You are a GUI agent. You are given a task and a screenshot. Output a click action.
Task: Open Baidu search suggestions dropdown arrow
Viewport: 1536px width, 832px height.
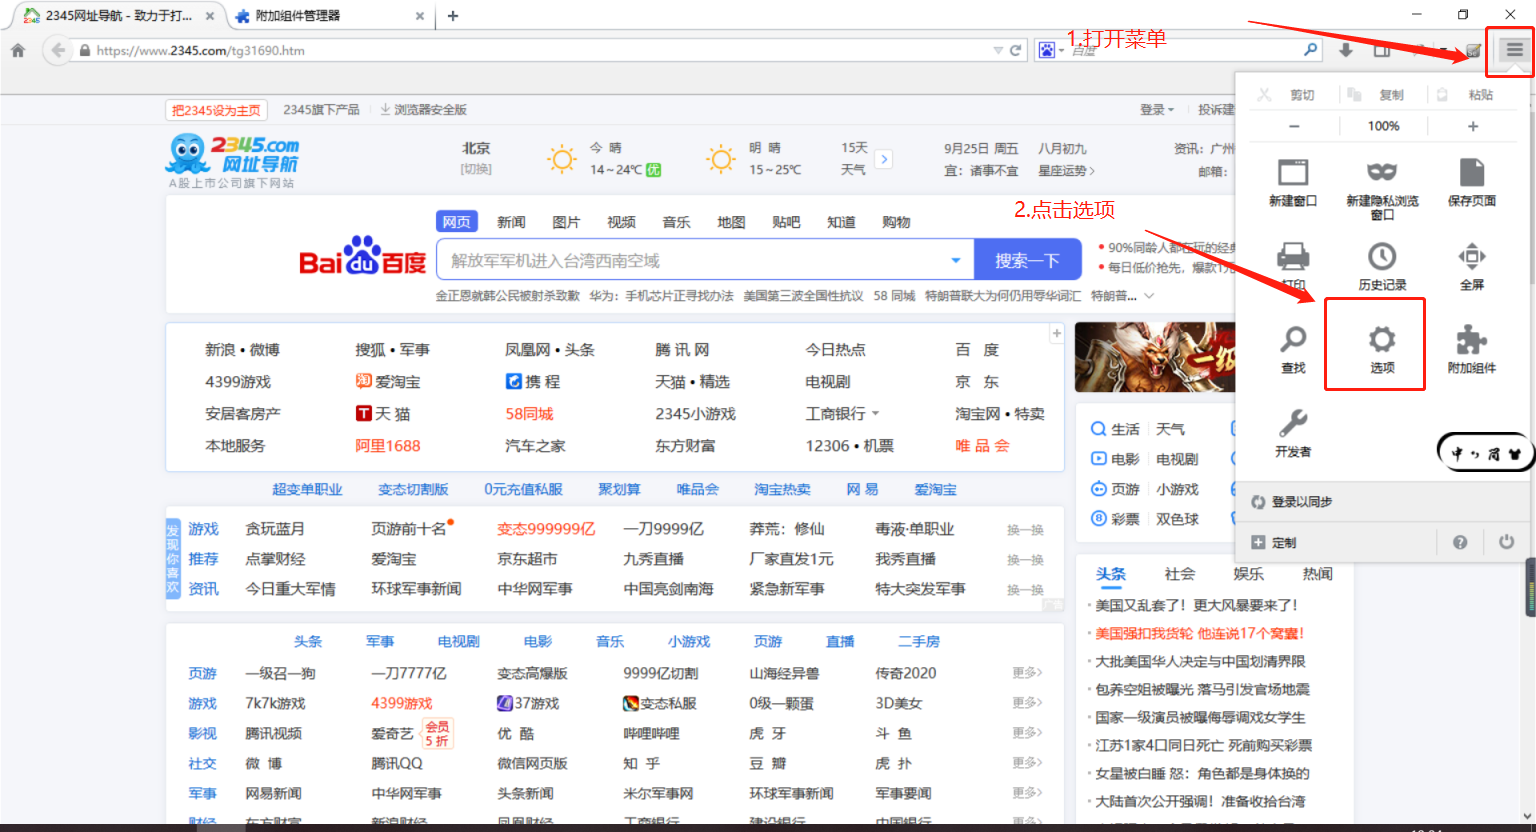coord(955,261)
